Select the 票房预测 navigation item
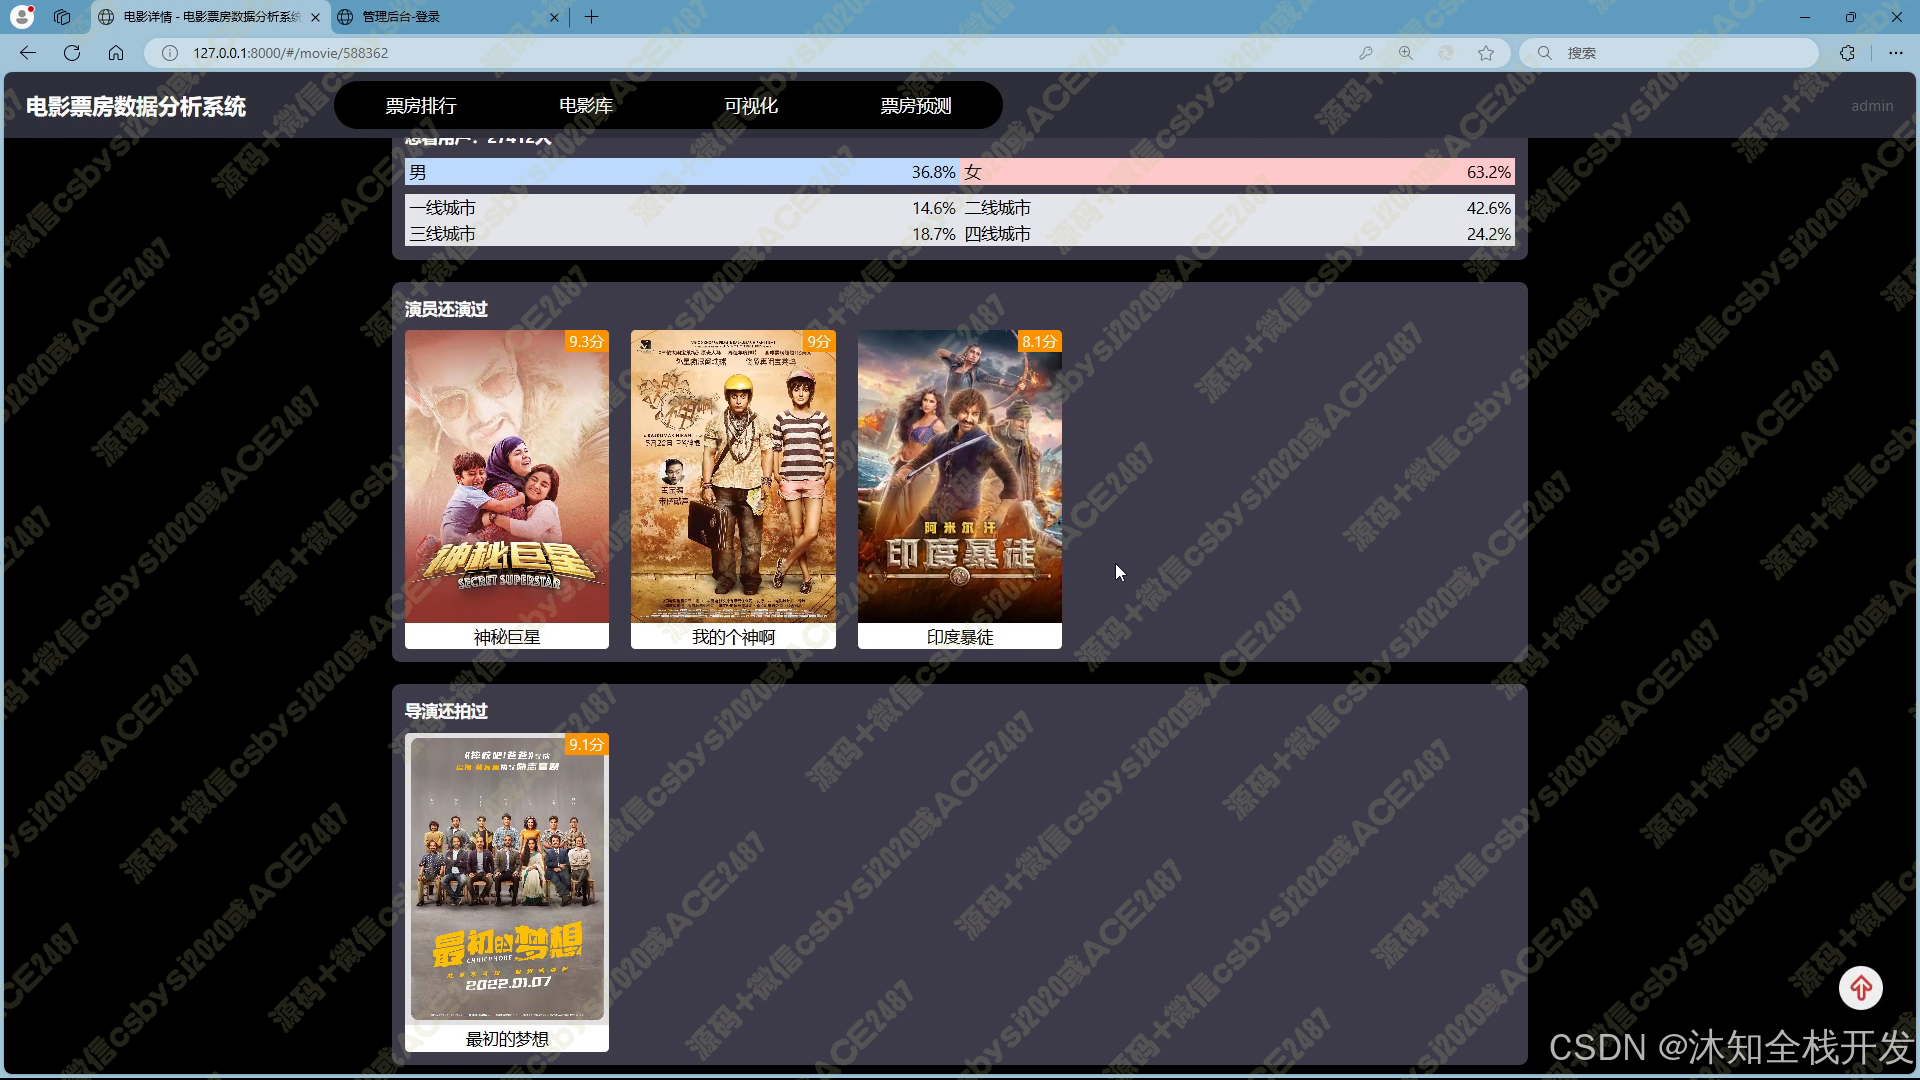The height and width of the screenshot is (1080, 1920). point(916,106)
